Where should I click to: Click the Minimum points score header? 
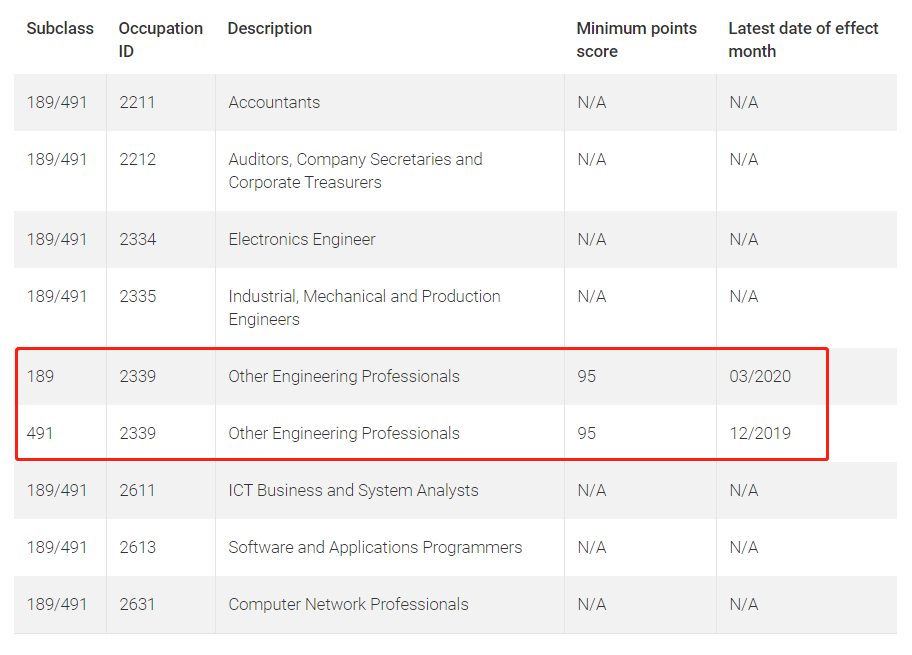coord(636,40)
